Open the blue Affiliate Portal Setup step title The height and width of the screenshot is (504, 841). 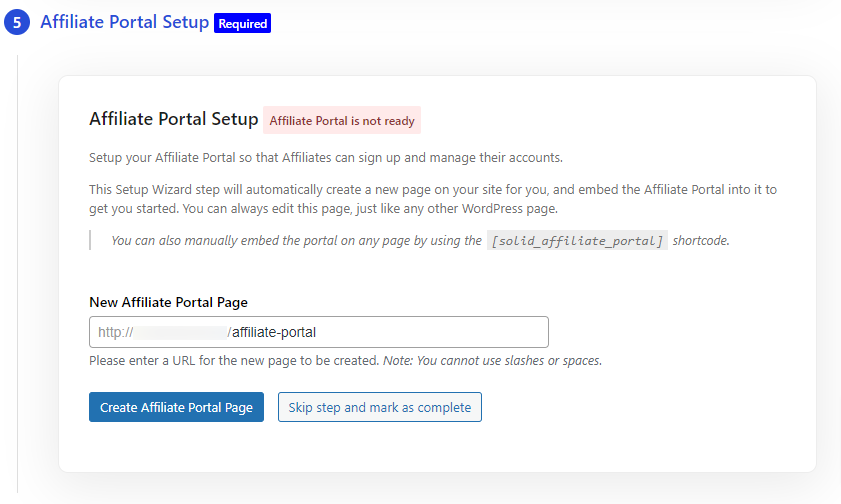click(124, 22)
